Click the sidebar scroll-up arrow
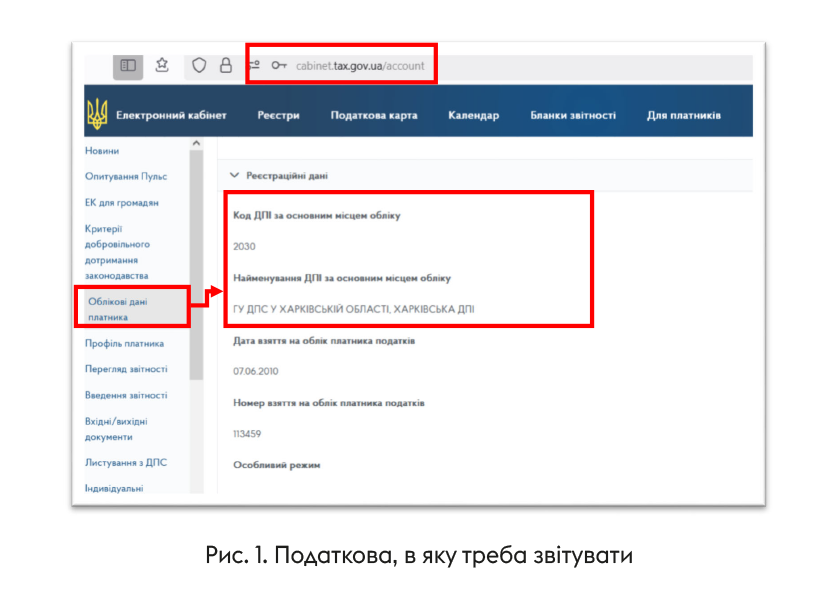 (196, 143)
